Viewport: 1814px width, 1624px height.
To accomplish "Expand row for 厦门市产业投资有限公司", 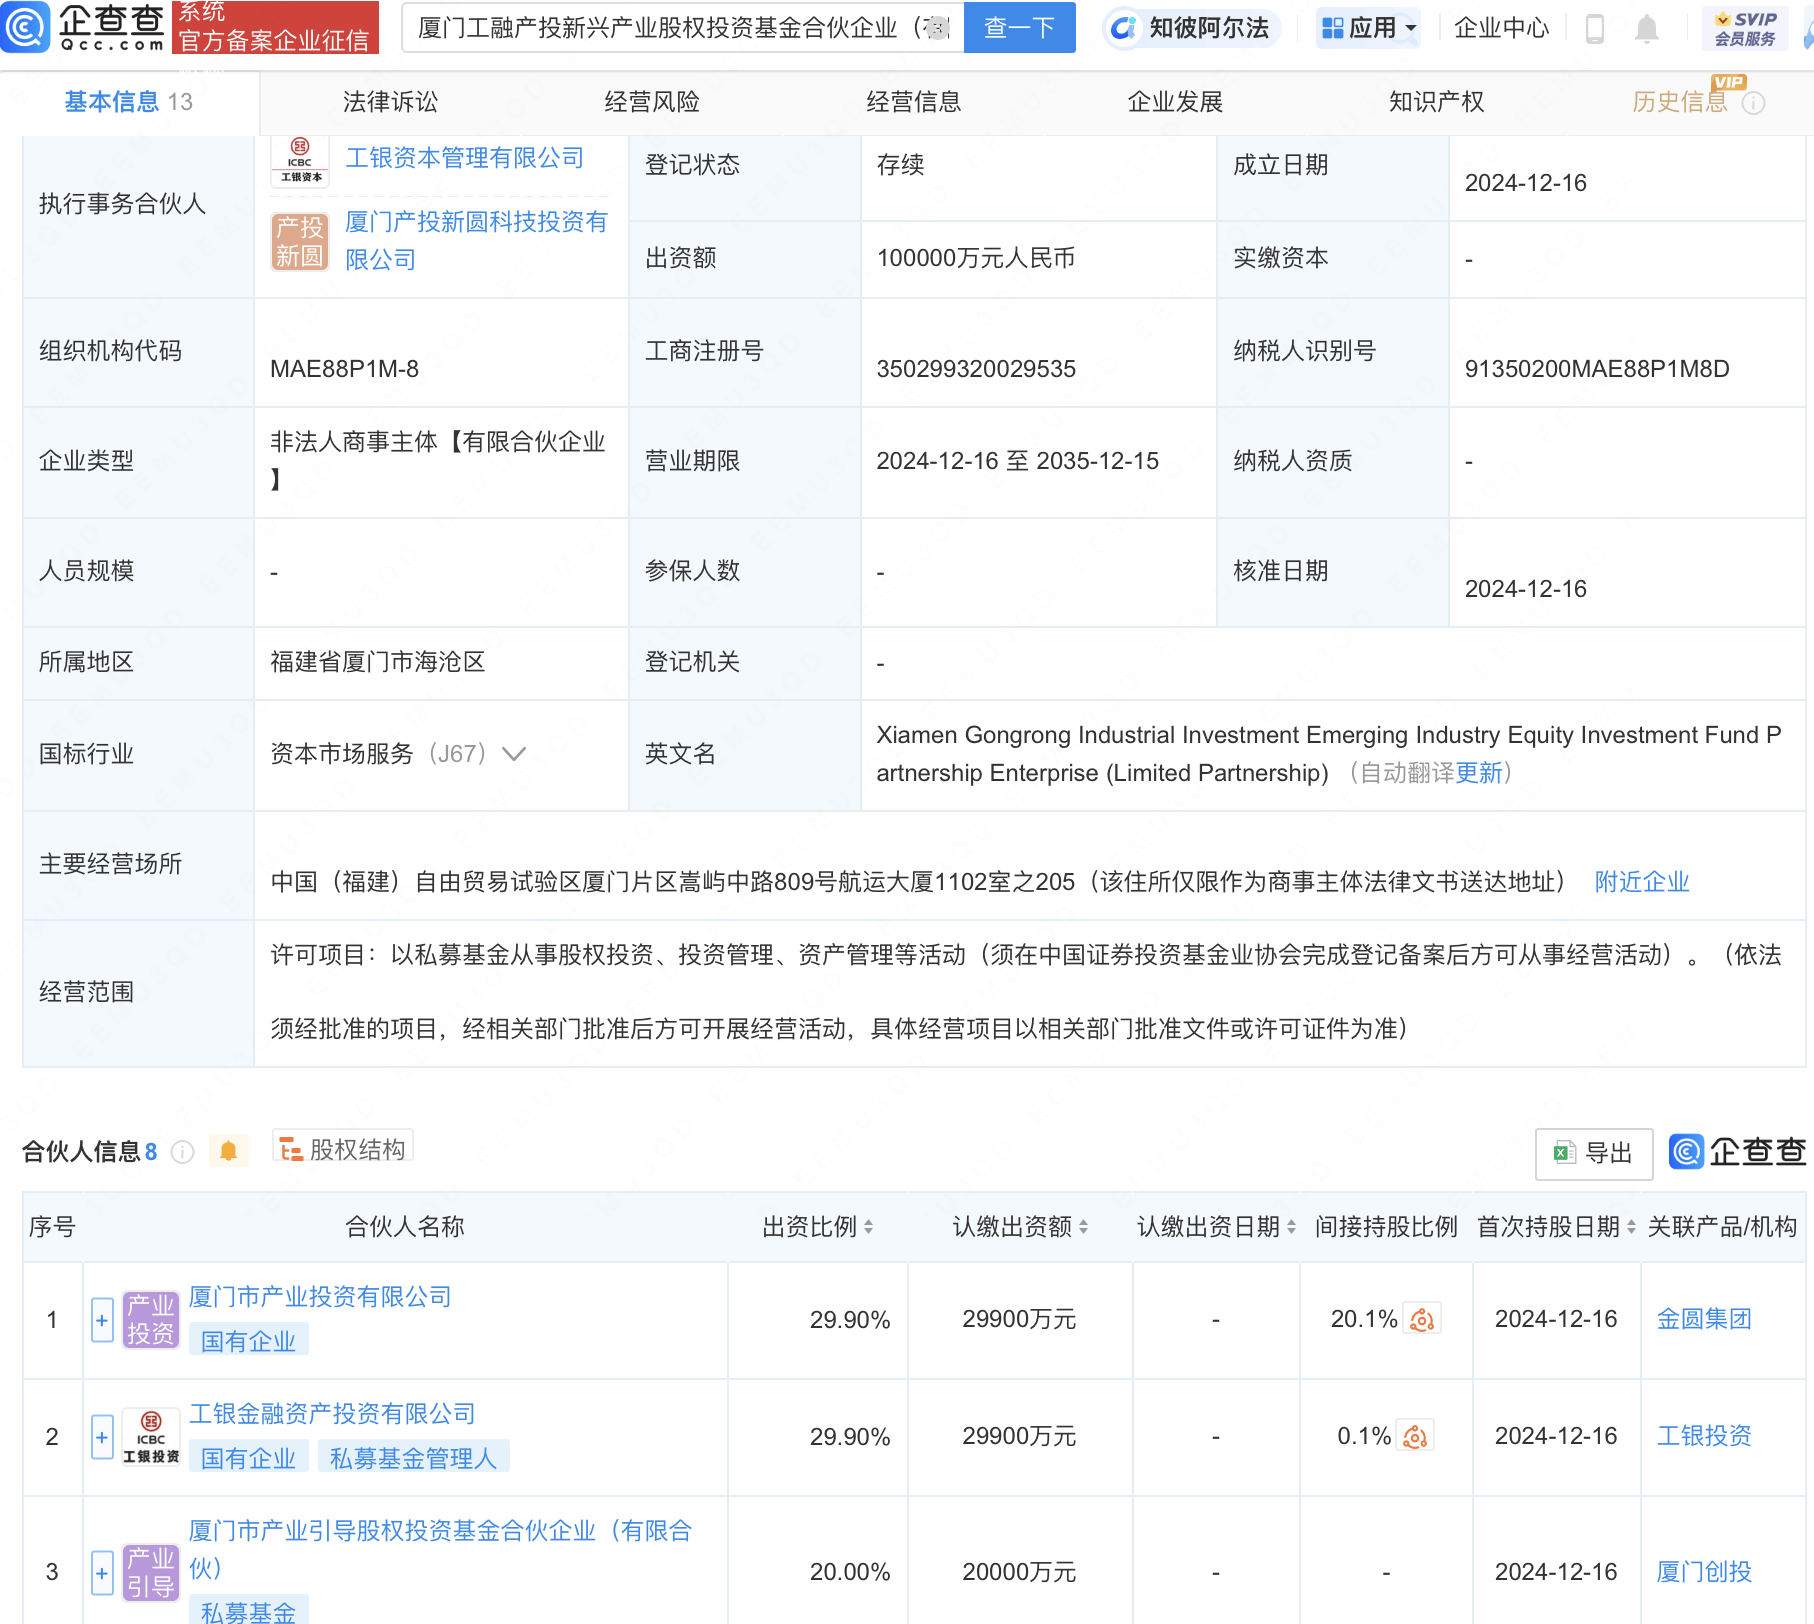I will coord(102,1321).
